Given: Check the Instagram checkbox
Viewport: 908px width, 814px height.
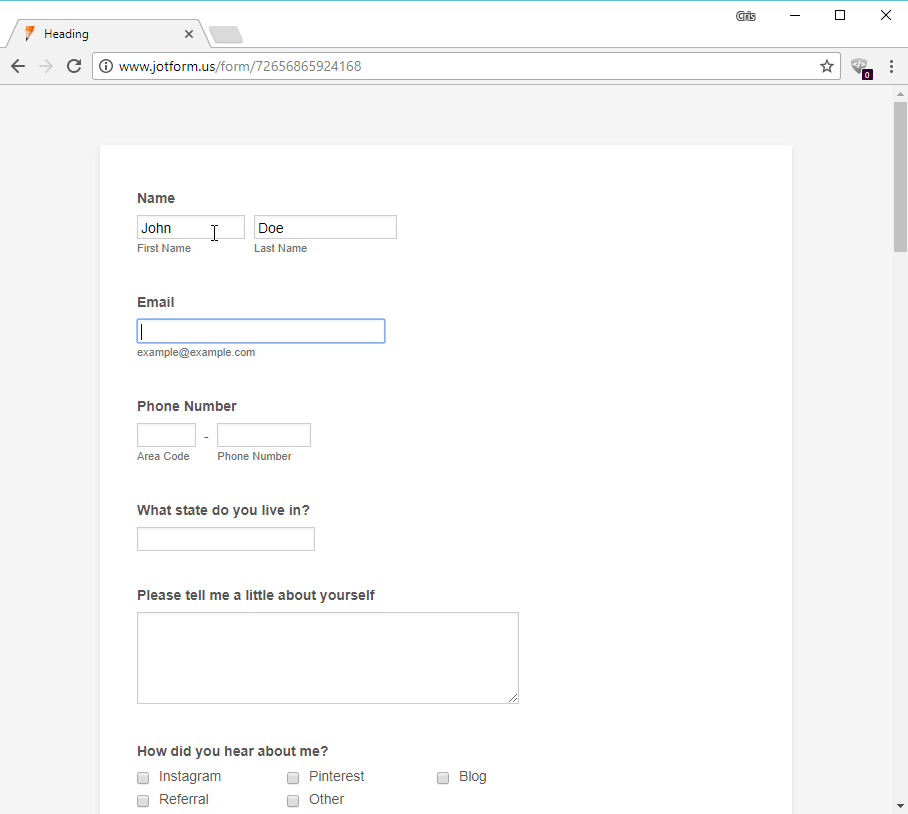Looking at the screenshot, I should tap(143, 777).
